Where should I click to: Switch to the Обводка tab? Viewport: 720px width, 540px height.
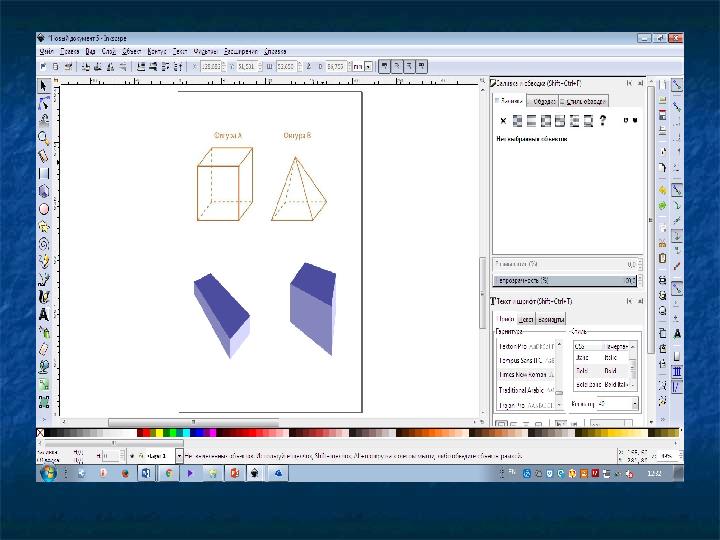click(x=542, y=101)
